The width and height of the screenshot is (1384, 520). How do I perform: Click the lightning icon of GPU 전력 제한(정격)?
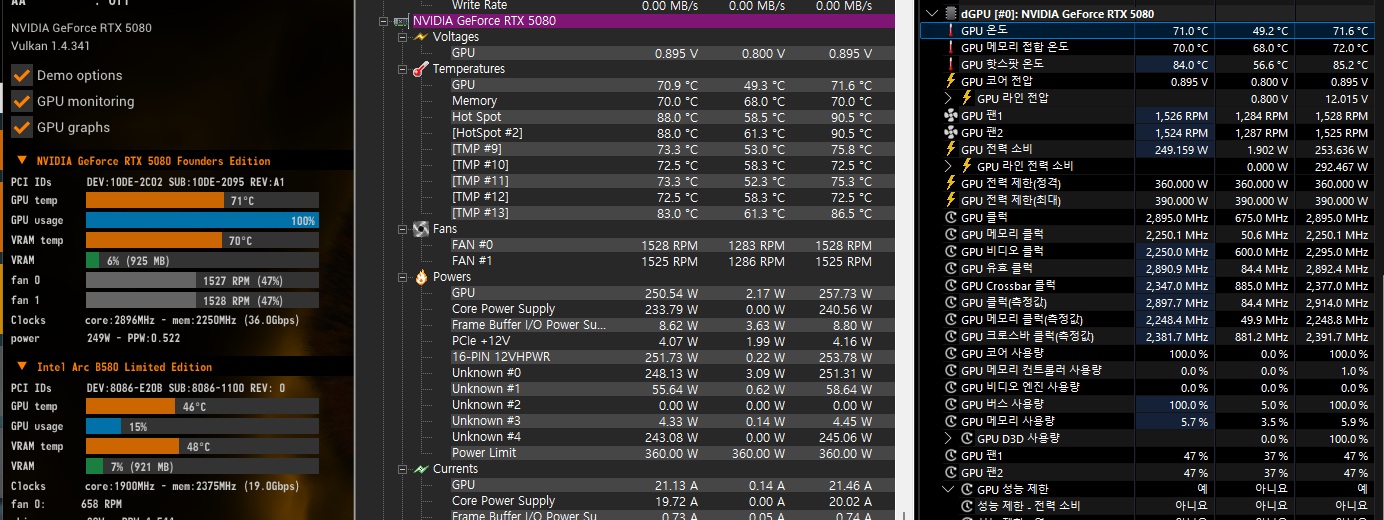pos(950,183)
